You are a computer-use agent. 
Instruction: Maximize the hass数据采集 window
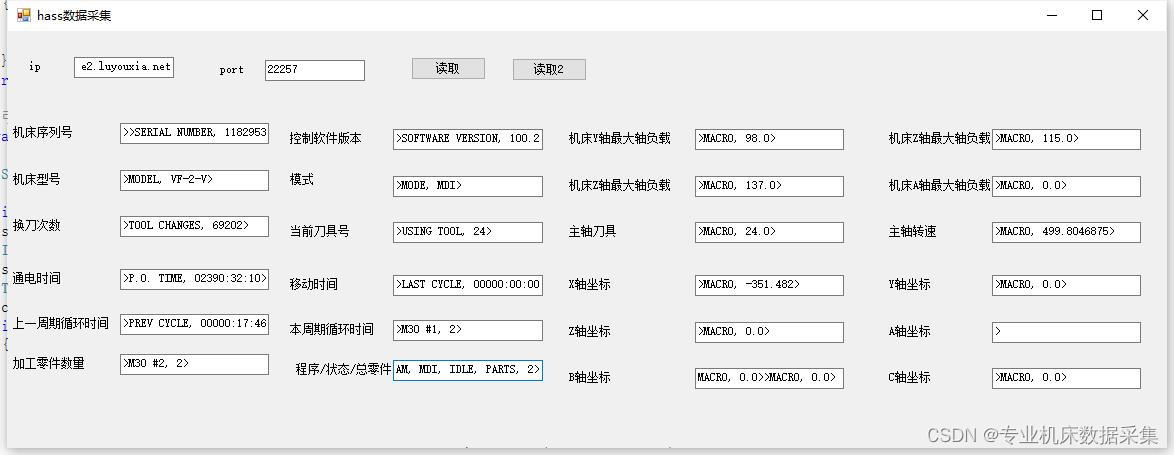[x=1097, y=15]
